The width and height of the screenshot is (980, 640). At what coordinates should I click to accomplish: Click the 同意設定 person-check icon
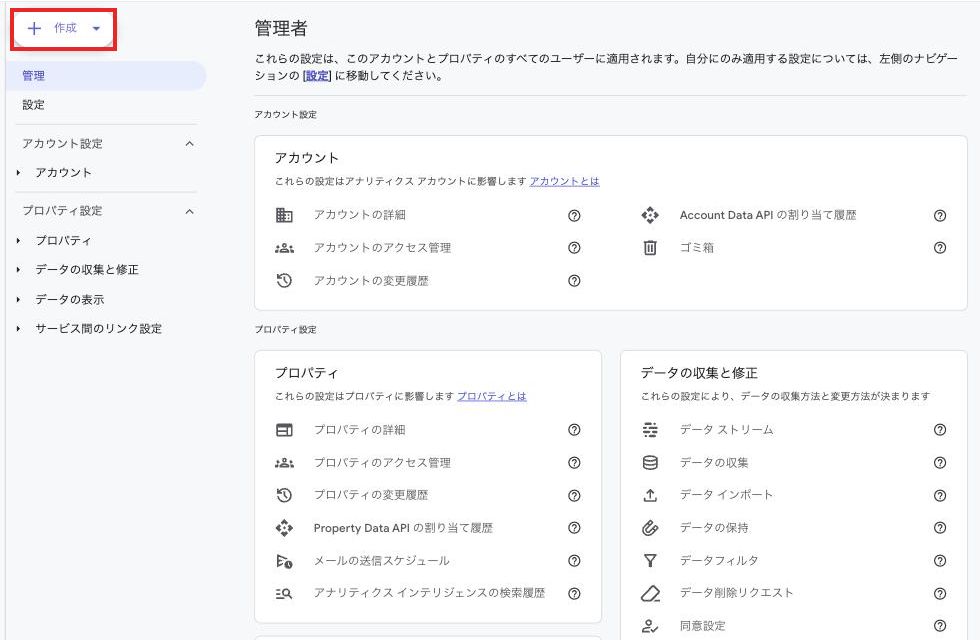point(650,626)
